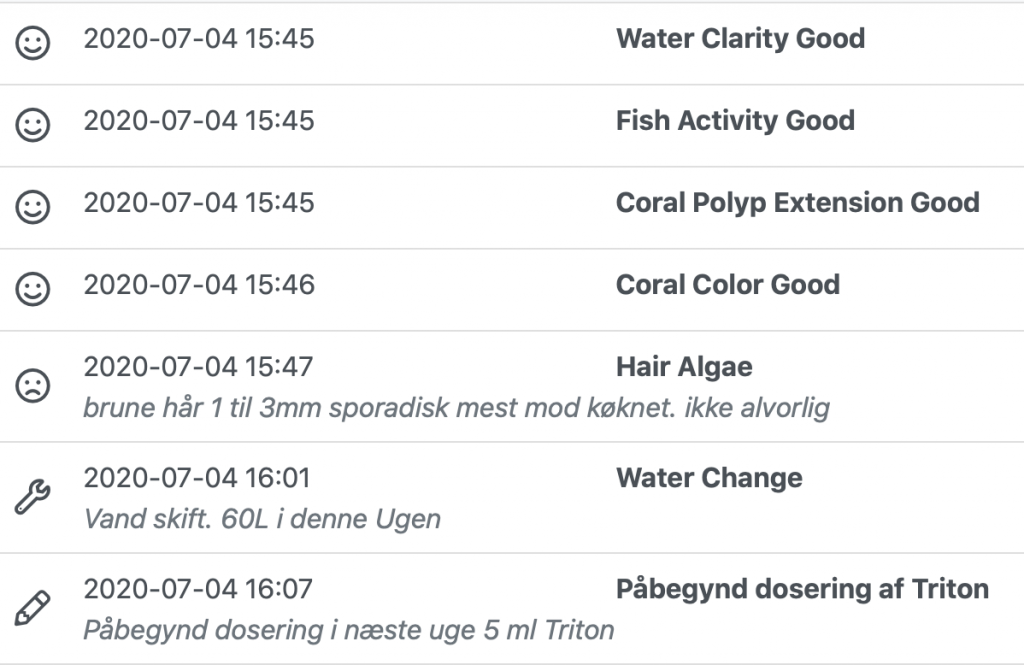Click the sad face icon for Hair Algae
This screenshot has width=1024, height=665.
(33, 386)
